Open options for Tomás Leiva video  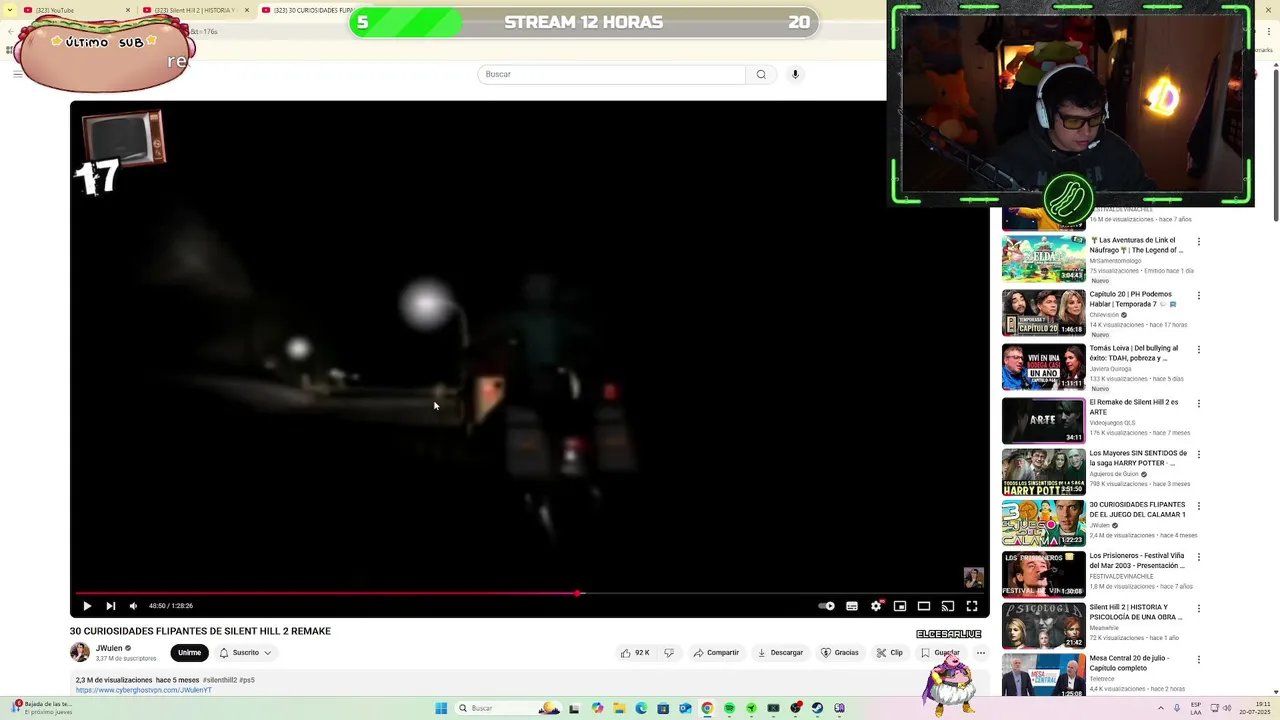(1199, 350)
